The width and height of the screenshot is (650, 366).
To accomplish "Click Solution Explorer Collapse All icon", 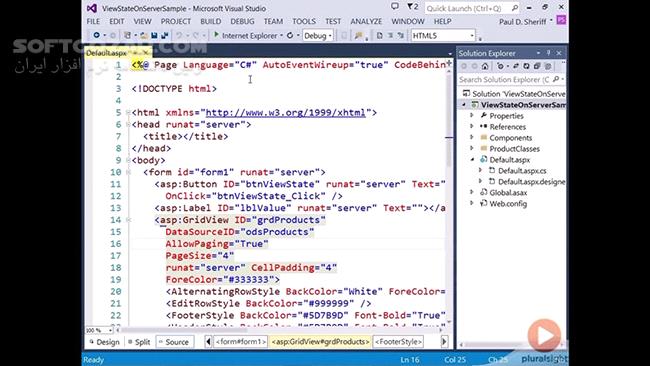I will pyautogui.click(x=537, y=66).
